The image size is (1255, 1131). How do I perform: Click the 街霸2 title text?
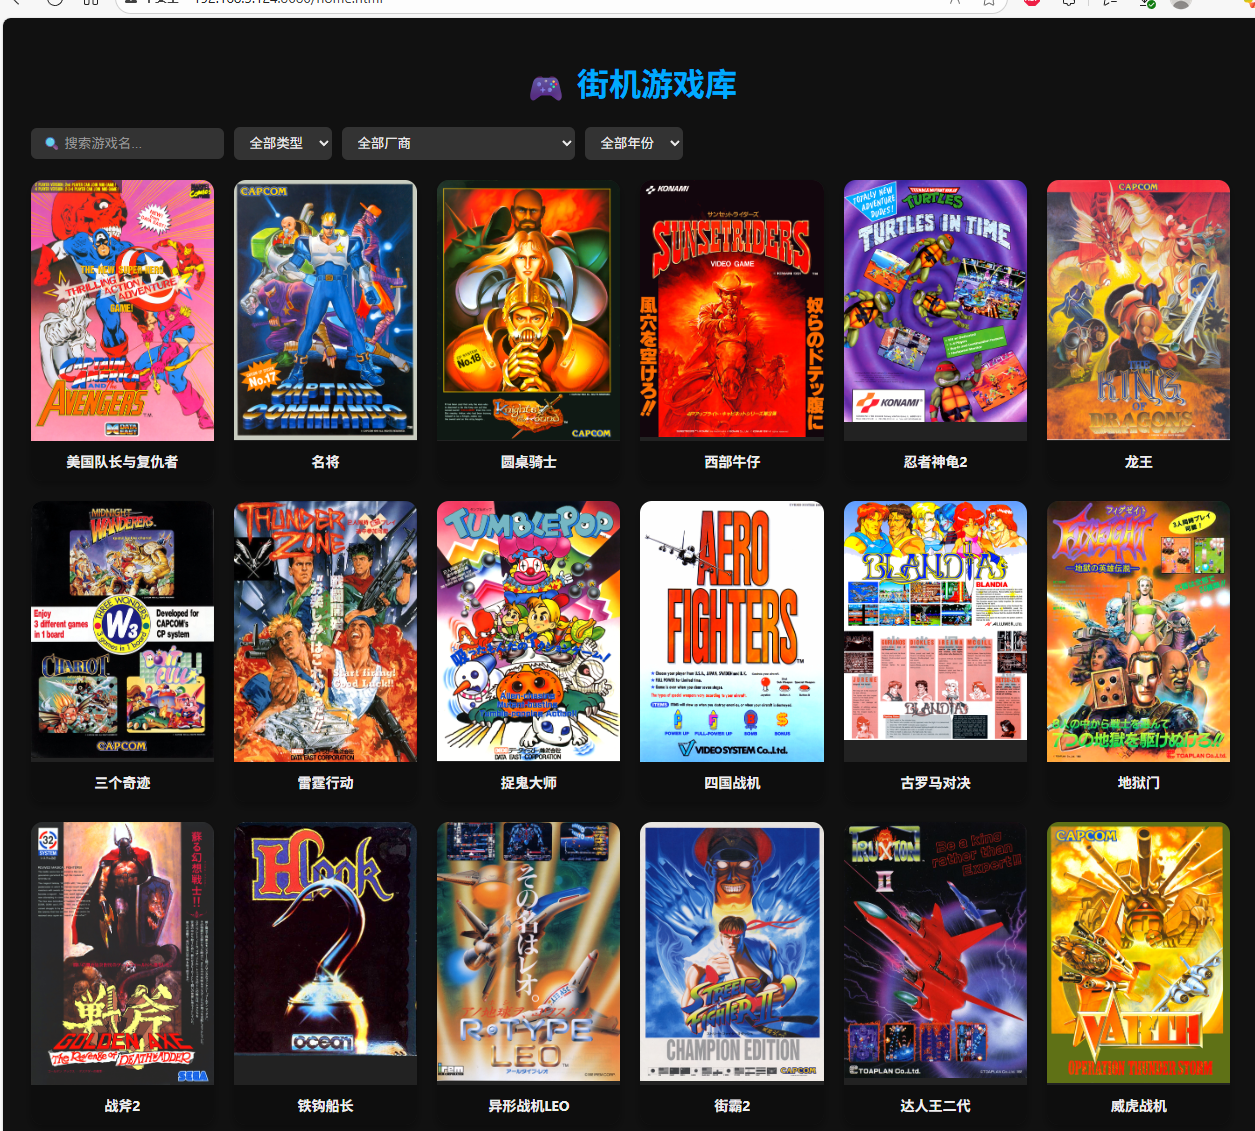click(x=732, y=1106)
